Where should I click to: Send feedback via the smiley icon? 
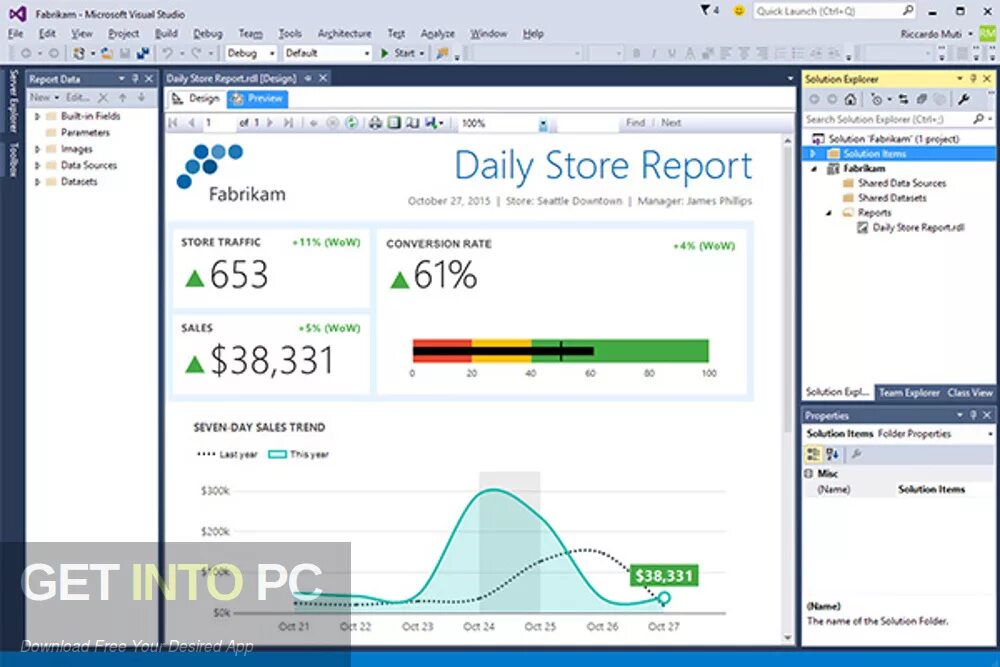pos(739,11)
